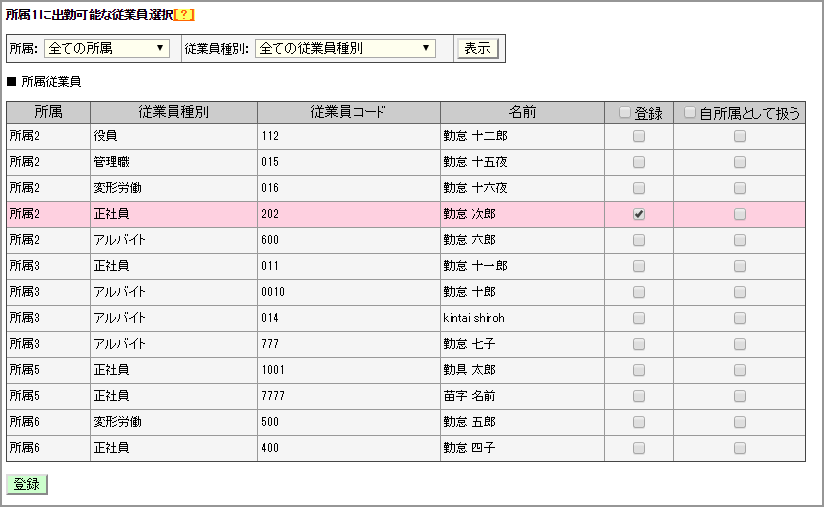Check 登録 for employee 015 勤怠 十五夜
Image resolution: width=824 pixels, height=507 pixels.
[x=639, y=162]
